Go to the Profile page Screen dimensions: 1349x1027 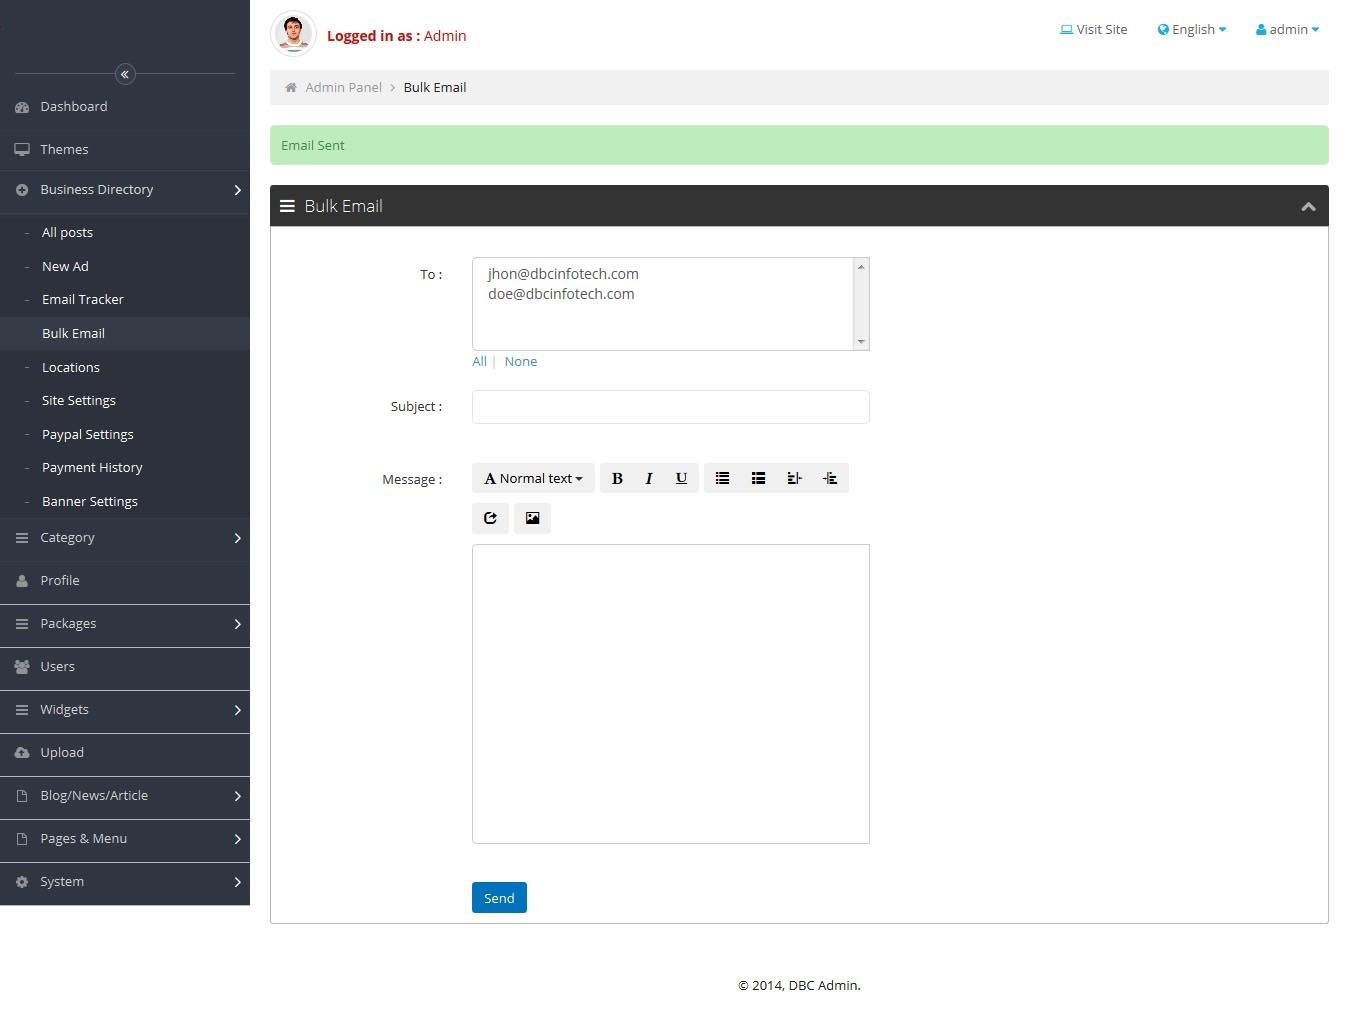point(125,581)
